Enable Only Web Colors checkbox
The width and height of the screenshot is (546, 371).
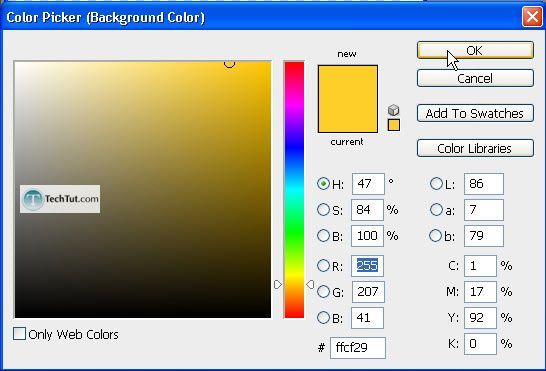click(x=19, y=333)
